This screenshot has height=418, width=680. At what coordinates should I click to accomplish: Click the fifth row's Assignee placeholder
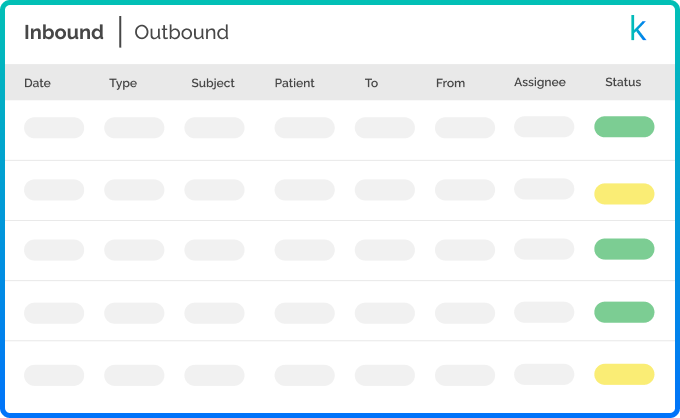(x=544, y=374)
